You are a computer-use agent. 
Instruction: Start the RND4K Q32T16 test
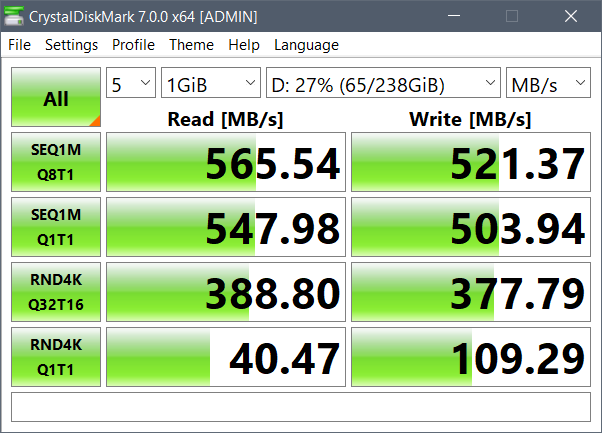tap(56, 292)
